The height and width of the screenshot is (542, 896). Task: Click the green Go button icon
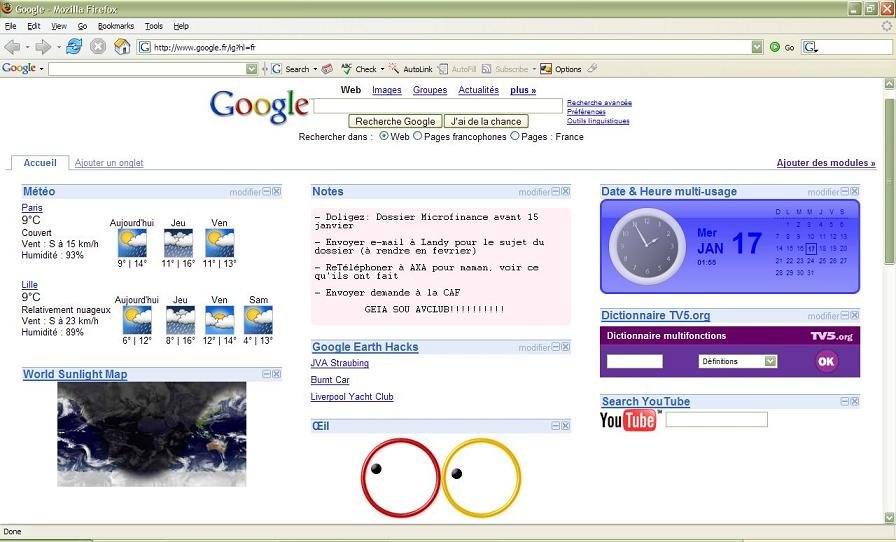coord(775,47)
